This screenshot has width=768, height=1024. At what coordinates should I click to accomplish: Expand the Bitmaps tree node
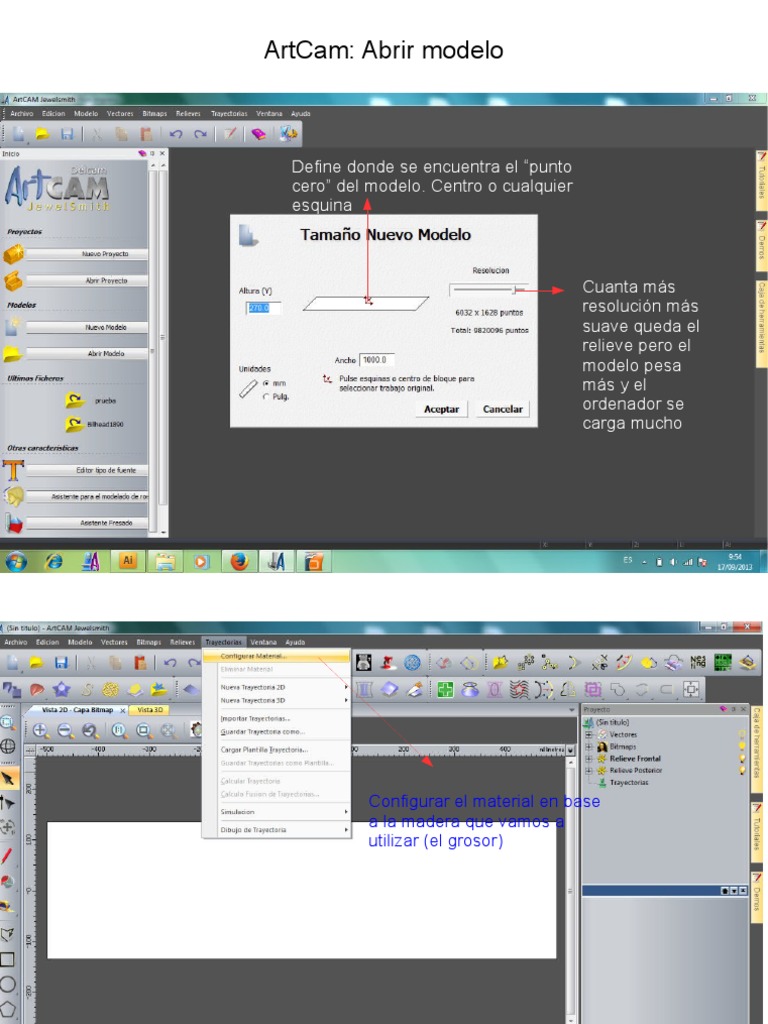click(x=590, y=746)
